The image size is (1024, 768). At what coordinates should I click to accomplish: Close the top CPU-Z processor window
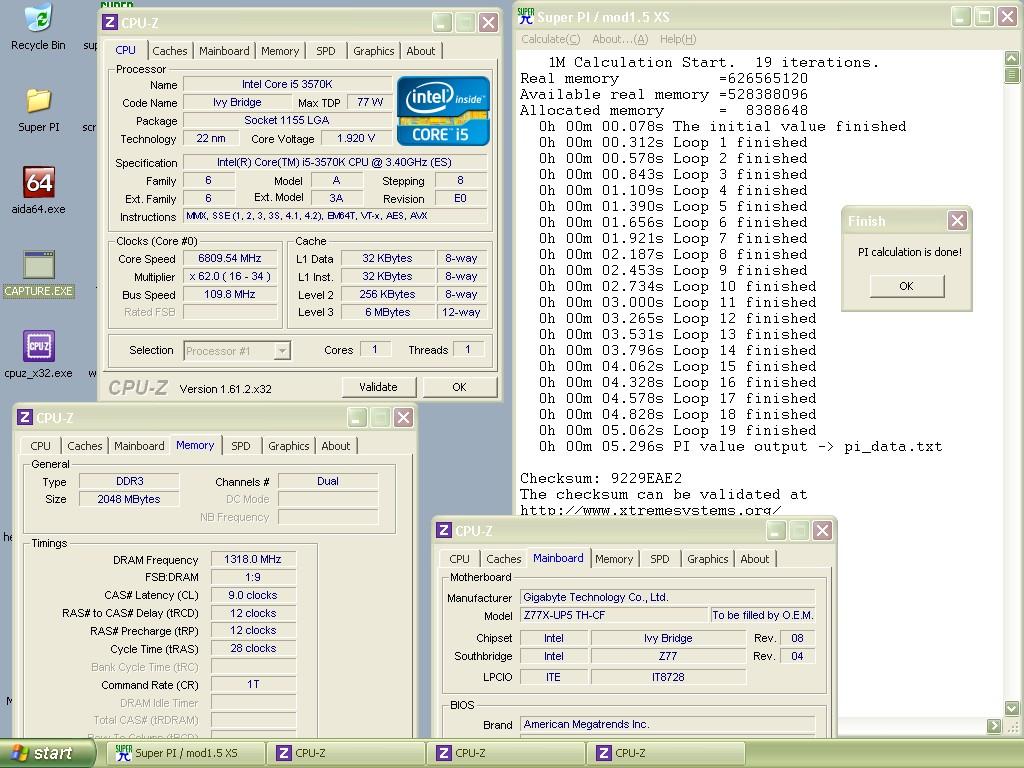[x=488, y=23]
